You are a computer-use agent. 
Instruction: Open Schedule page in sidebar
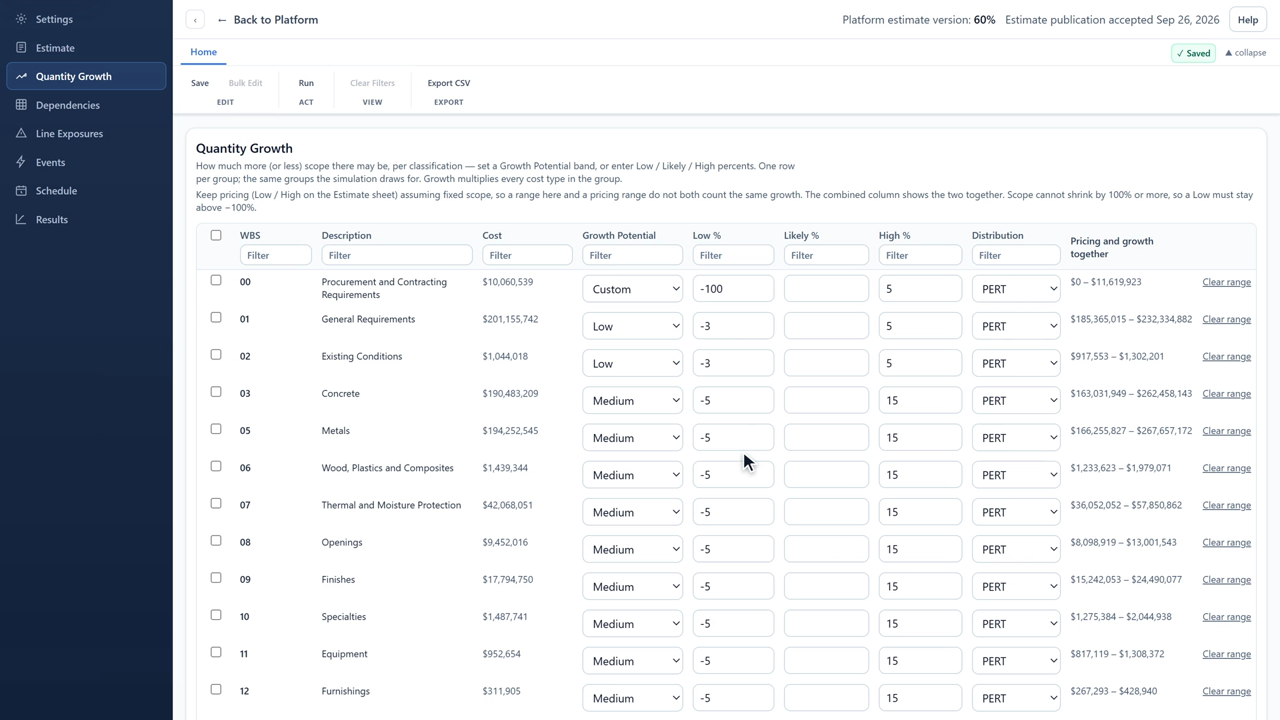[86, 191]
